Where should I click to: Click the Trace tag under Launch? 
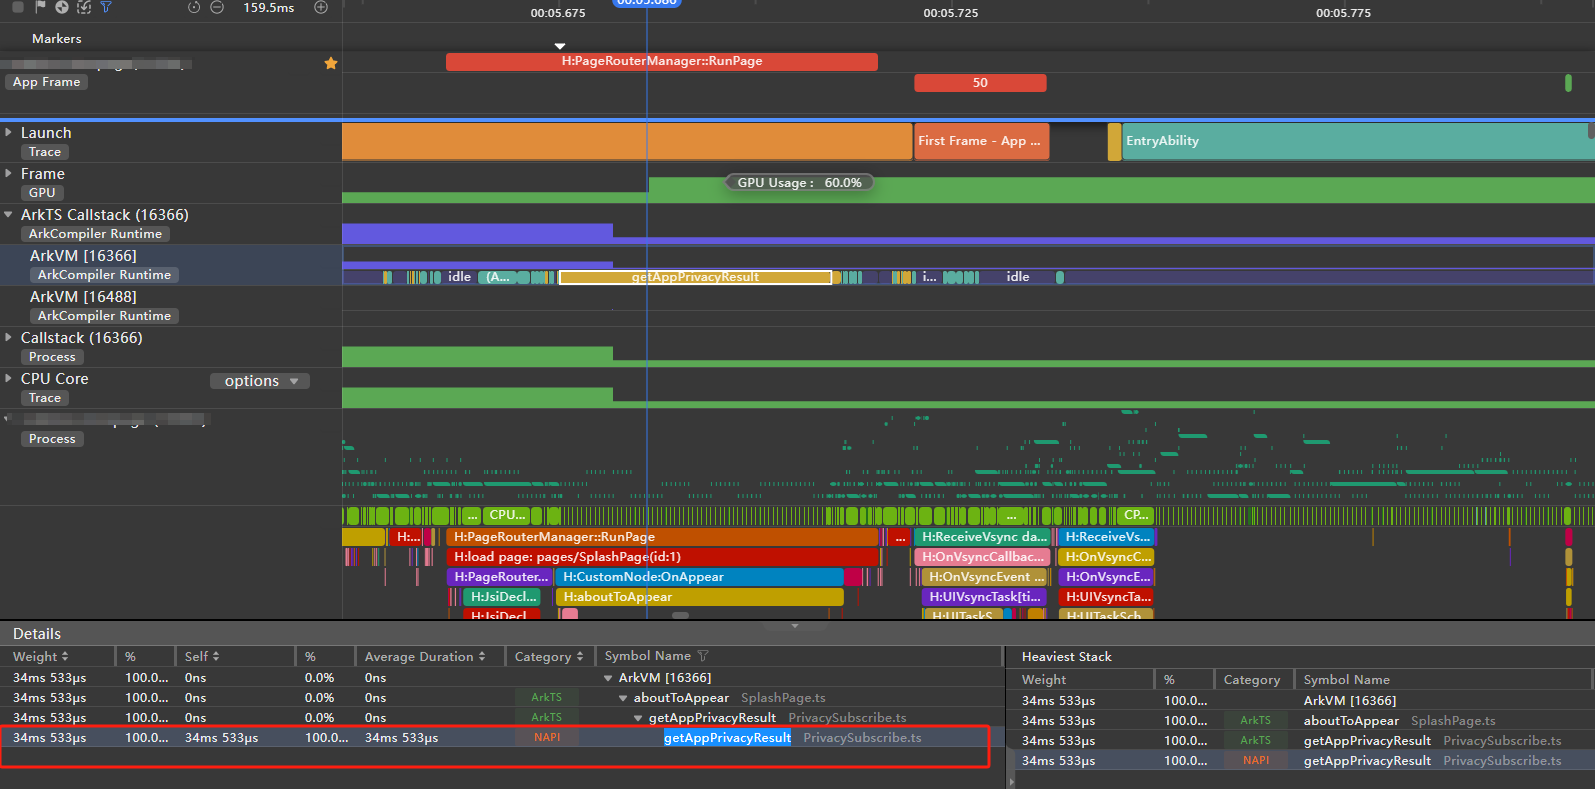(45, 152)
